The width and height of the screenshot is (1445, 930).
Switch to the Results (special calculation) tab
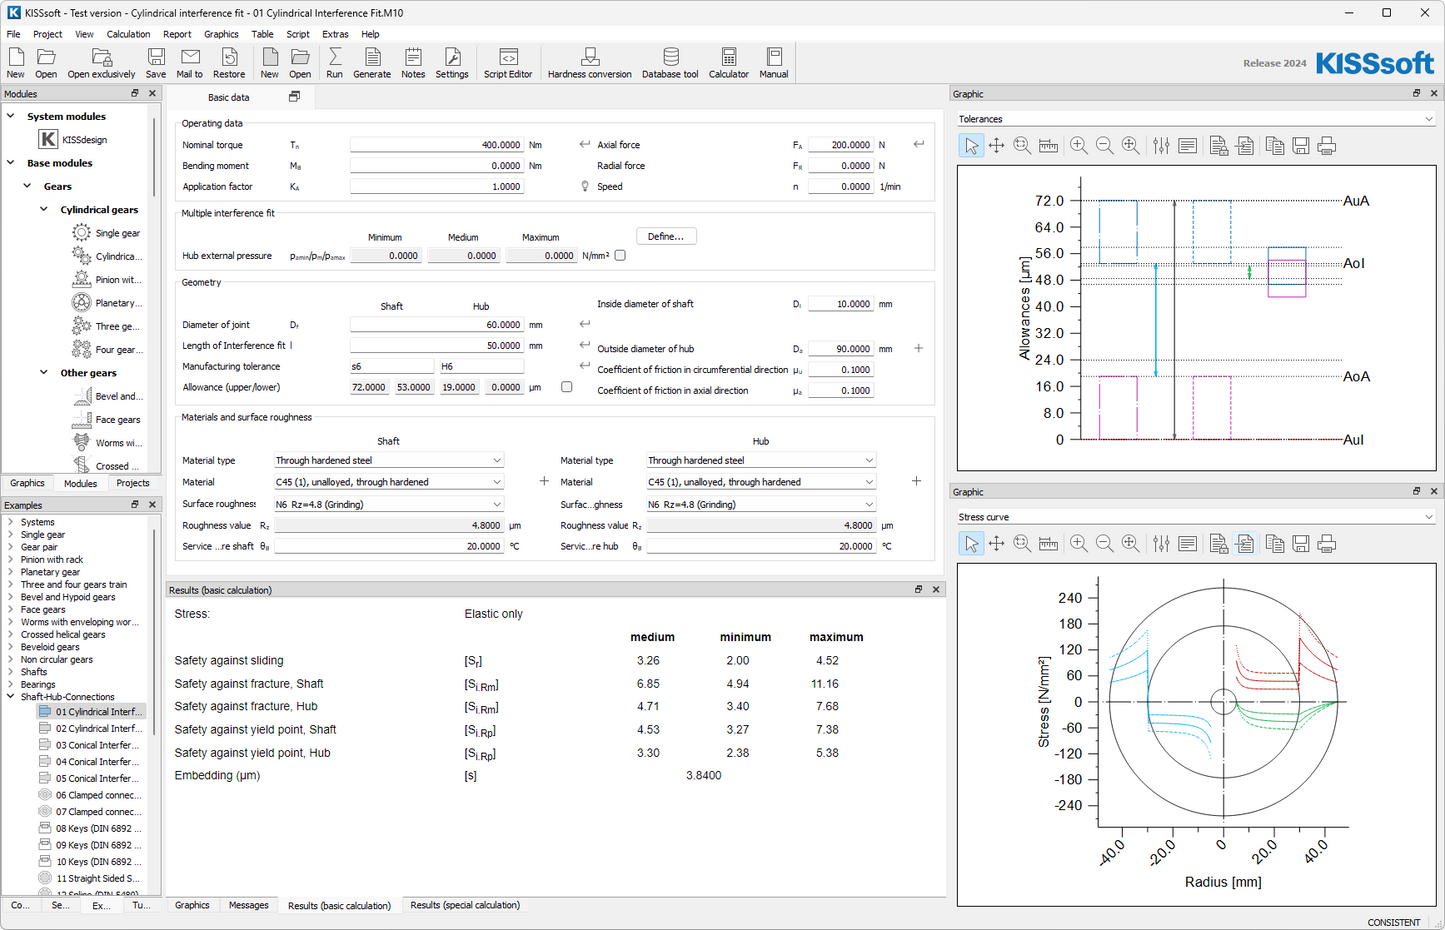pyautogui.click(x=465, y=905)
